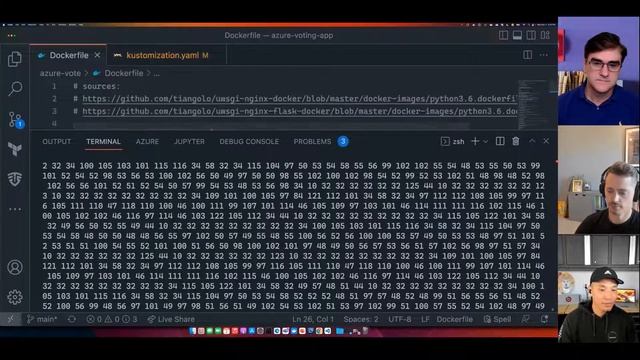
Task: Open the shield extension view in activity bar
Action: click(15, 179)
